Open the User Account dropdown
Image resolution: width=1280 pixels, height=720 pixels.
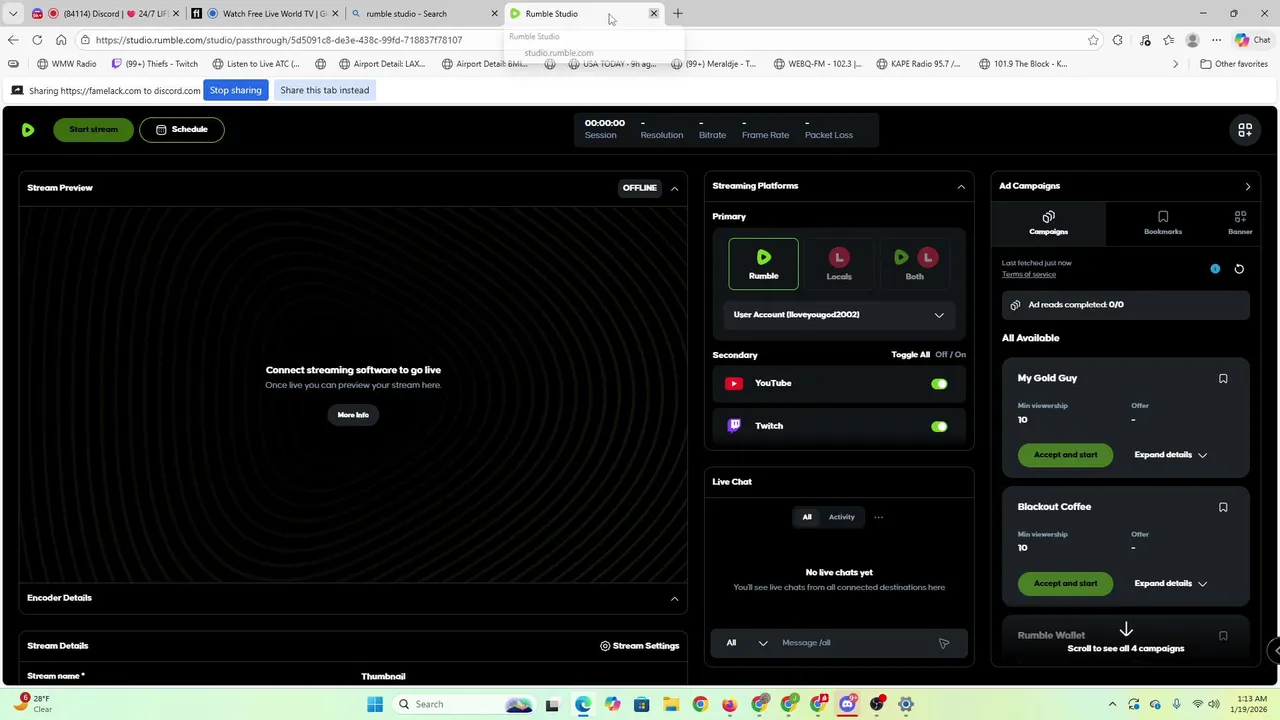(839, 315)
